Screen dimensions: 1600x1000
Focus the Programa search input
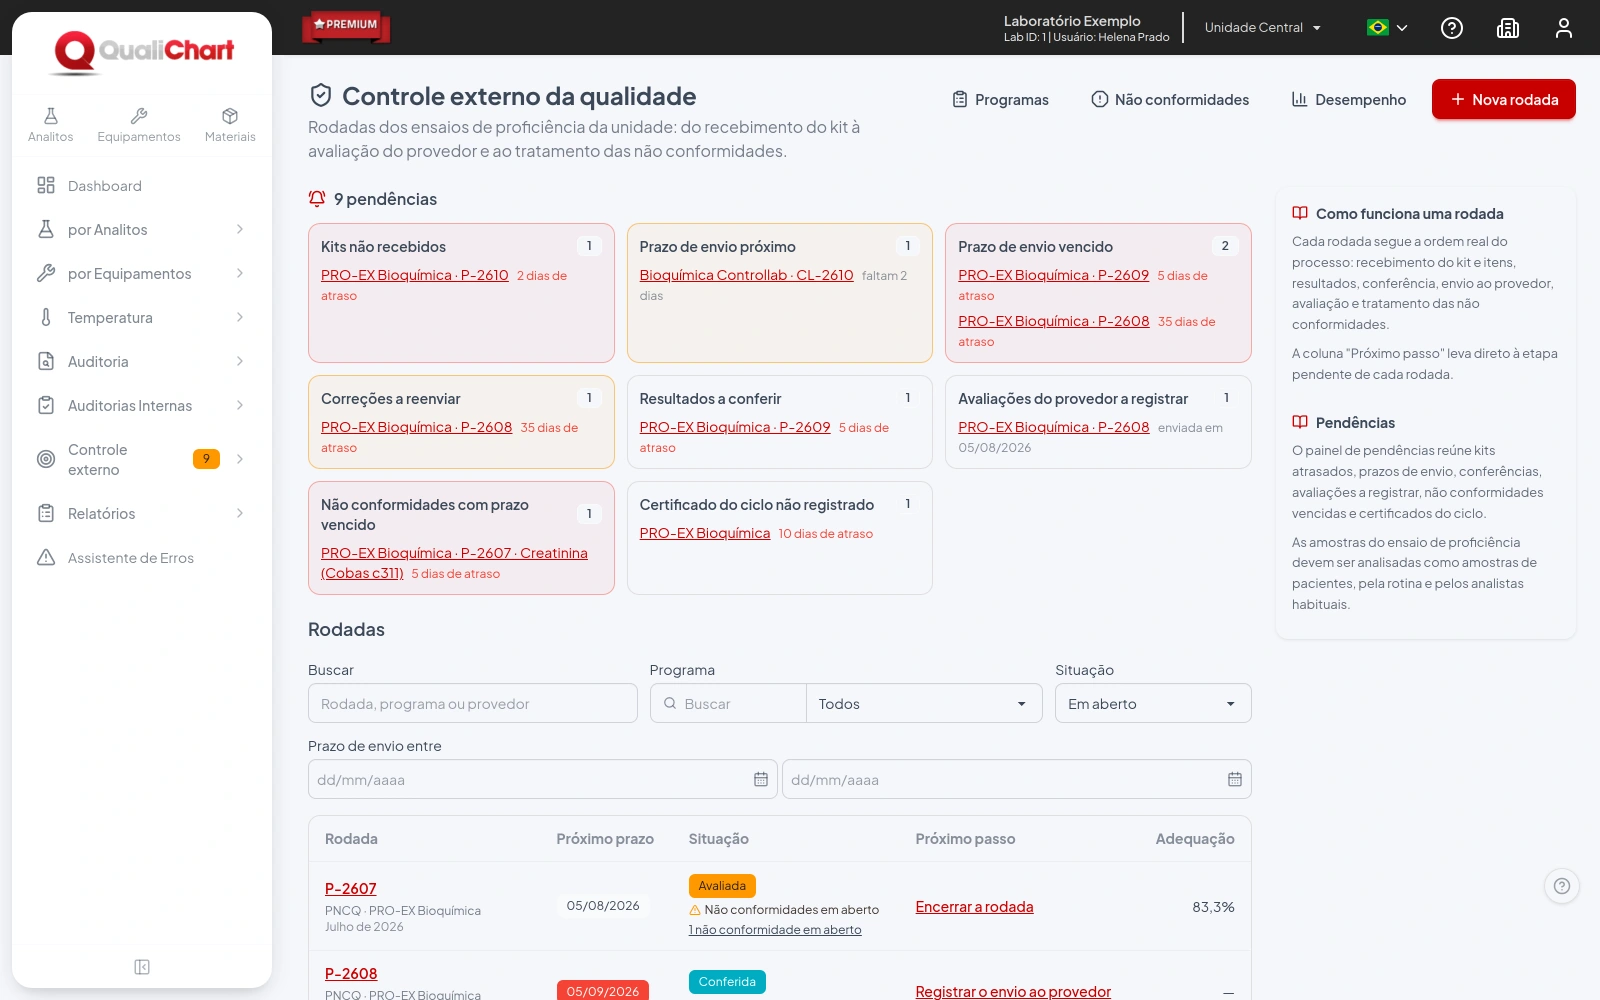tap(728, 703)
